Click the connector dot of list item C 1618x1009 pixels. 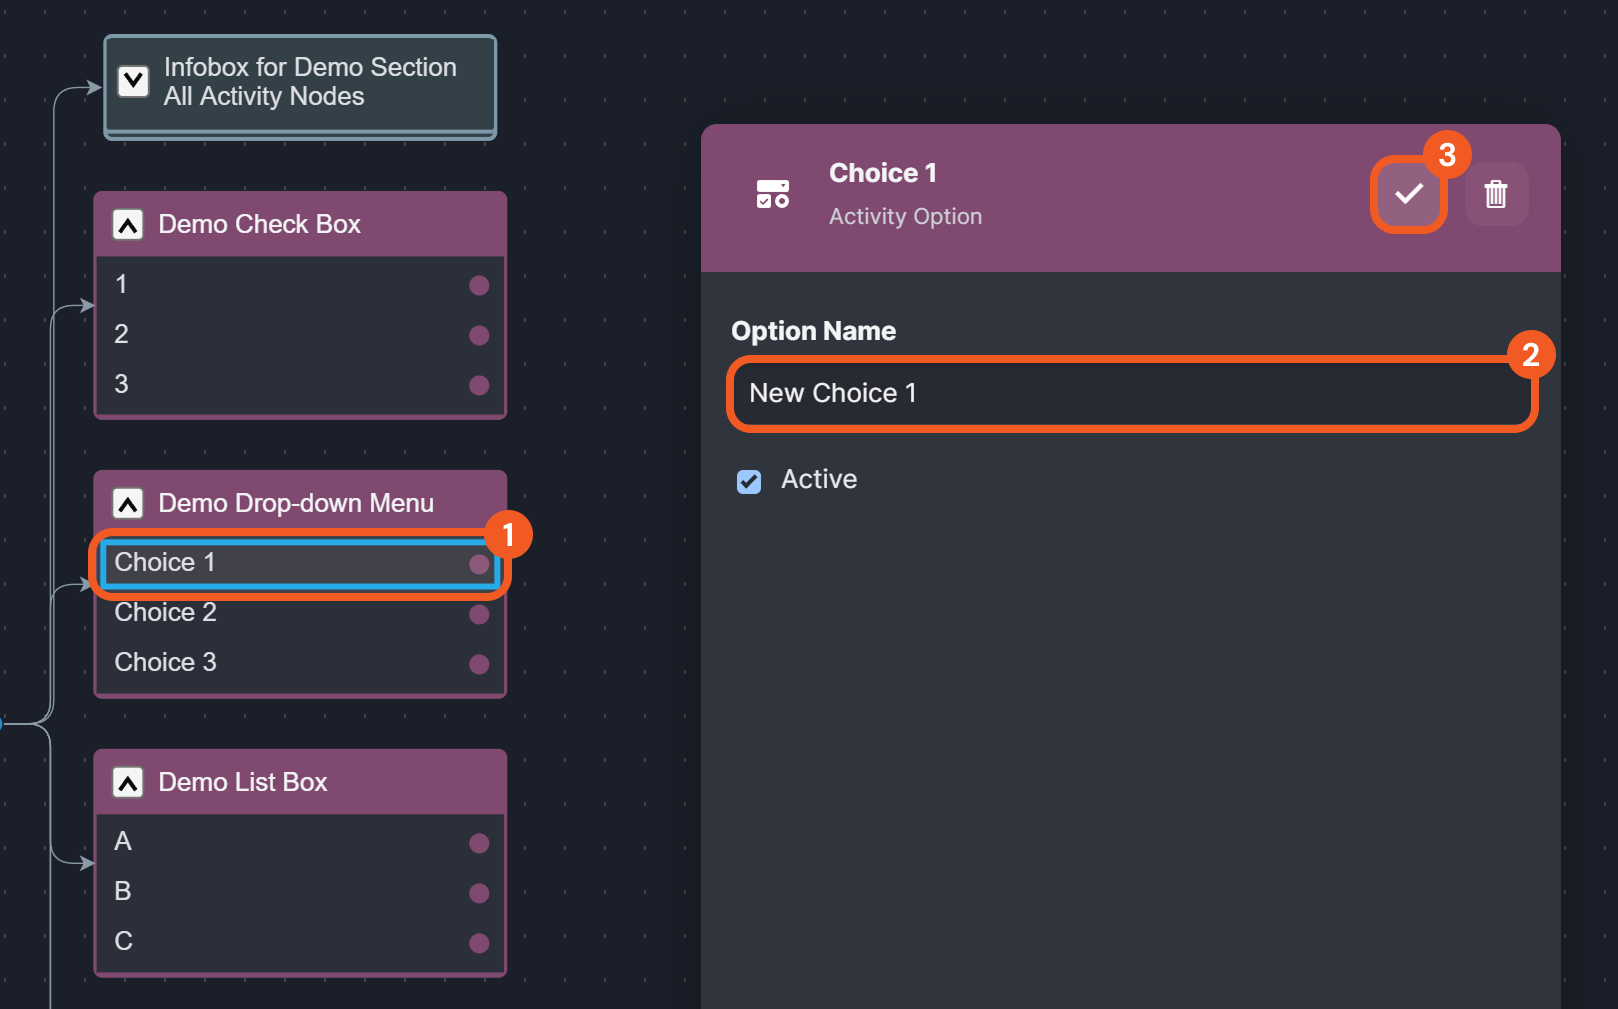pyautogui.click(x=479, y=943)
